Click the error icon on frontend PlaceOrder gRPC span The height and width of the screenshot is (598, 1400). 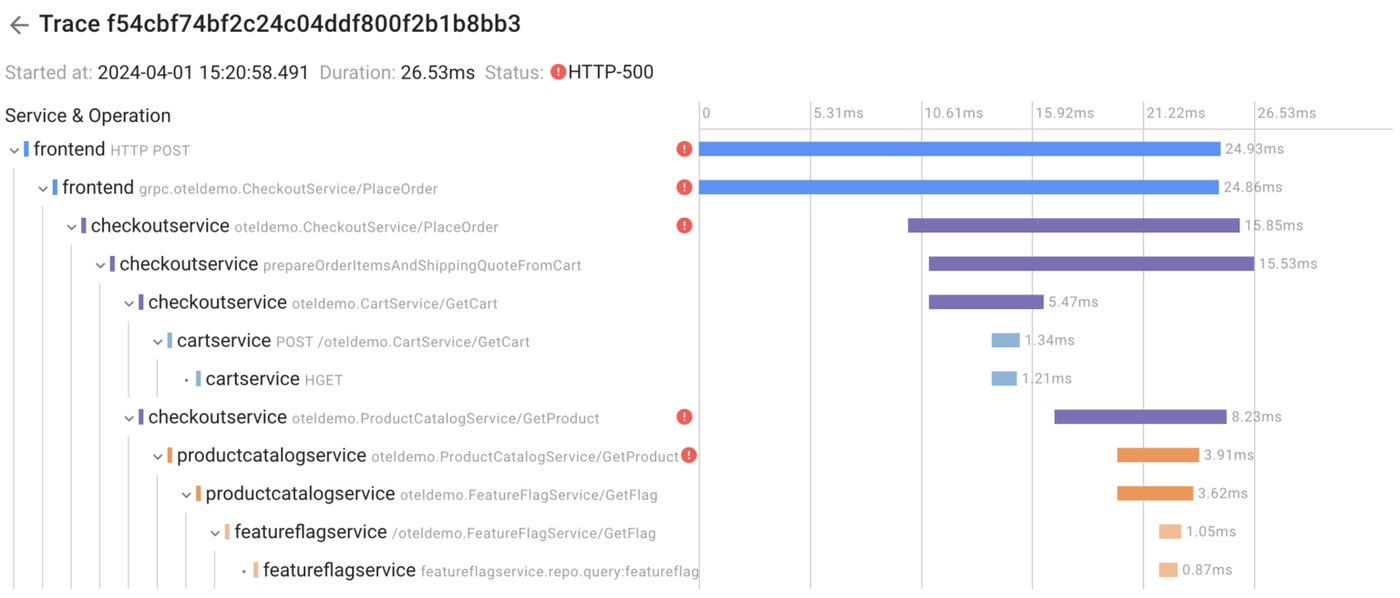point(684,187)
